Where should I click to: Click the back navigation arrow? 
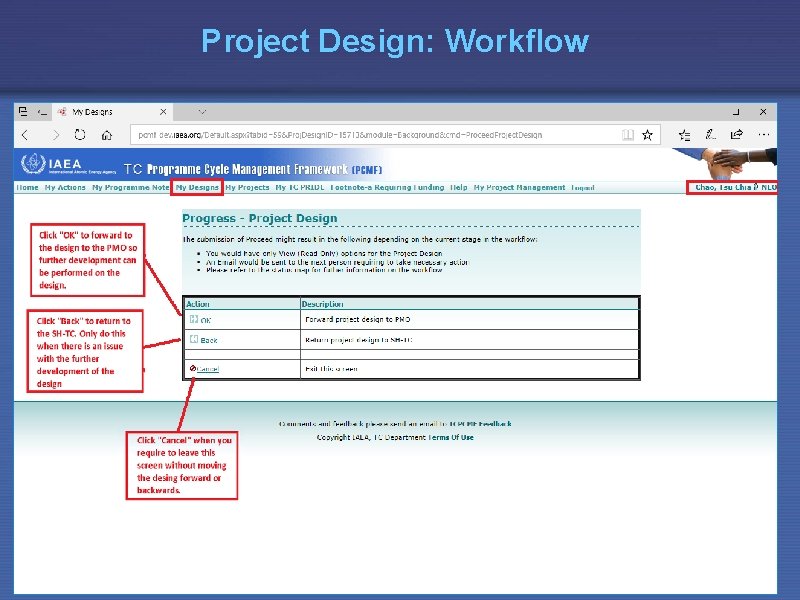point(24,133)
